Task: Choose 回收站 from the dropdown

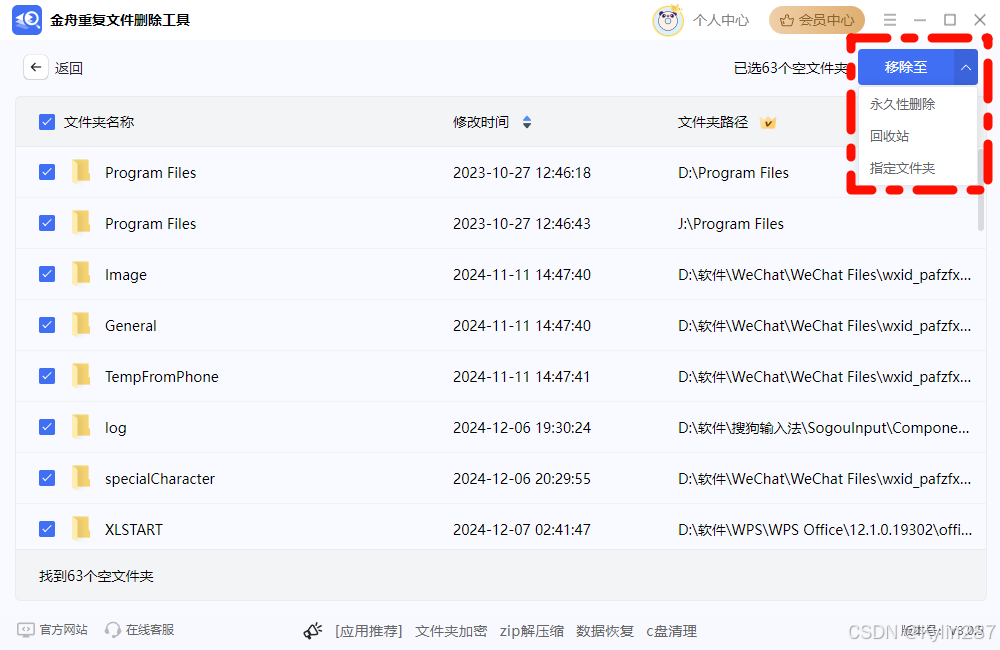Action: point(890,136)
